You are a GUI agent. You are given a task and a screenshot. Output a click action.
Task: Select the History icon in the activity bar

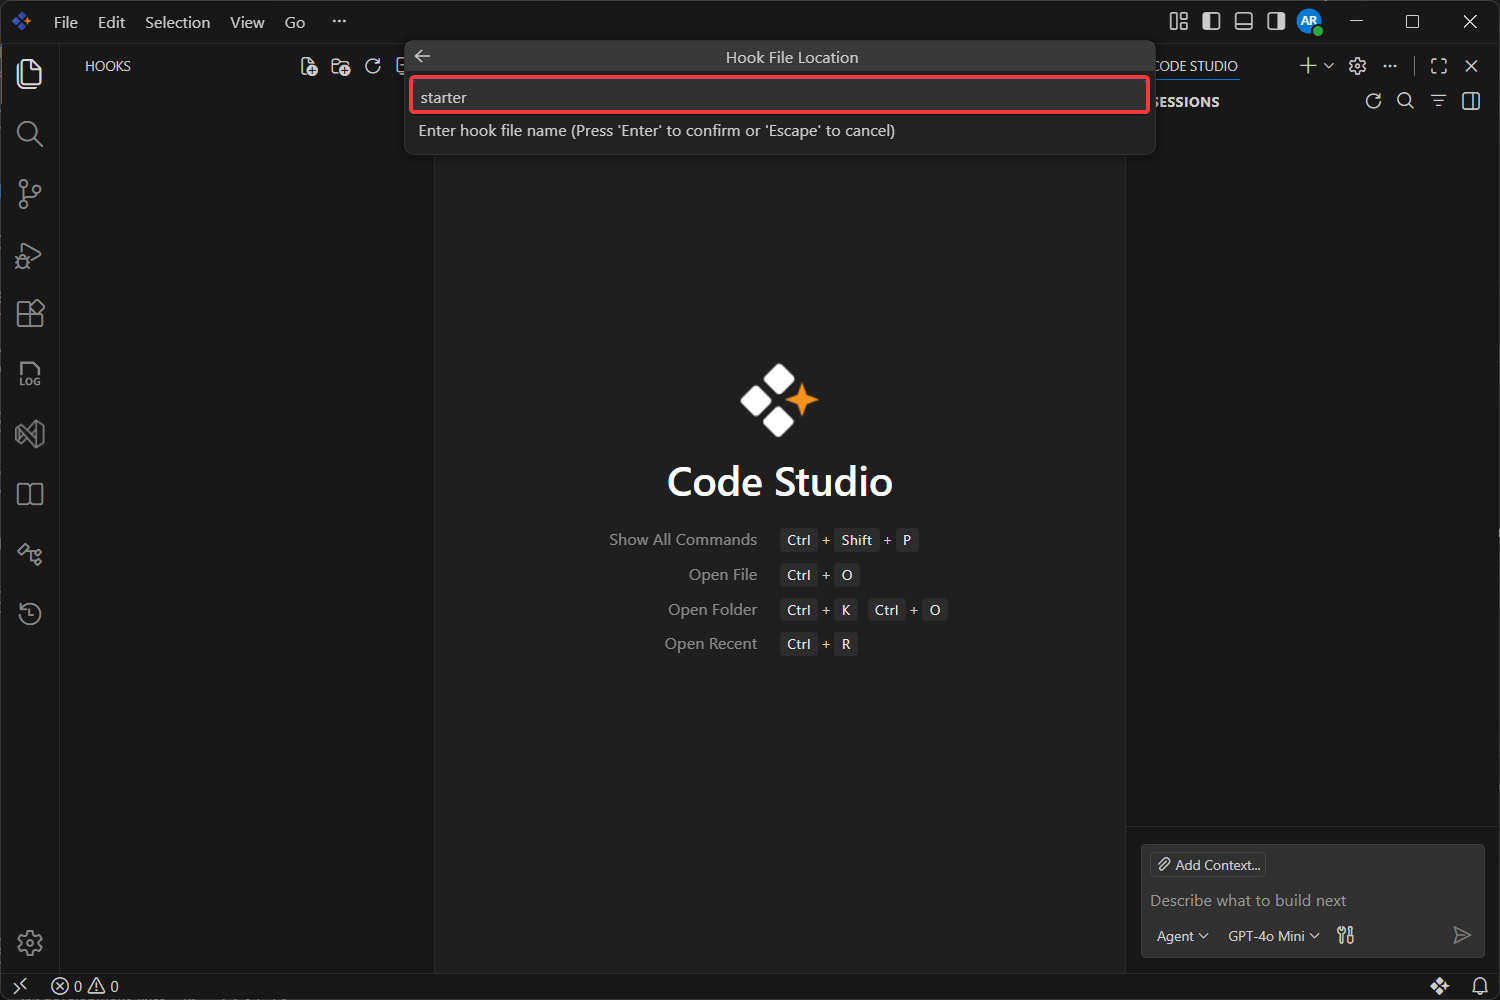[x=30, y=613]
